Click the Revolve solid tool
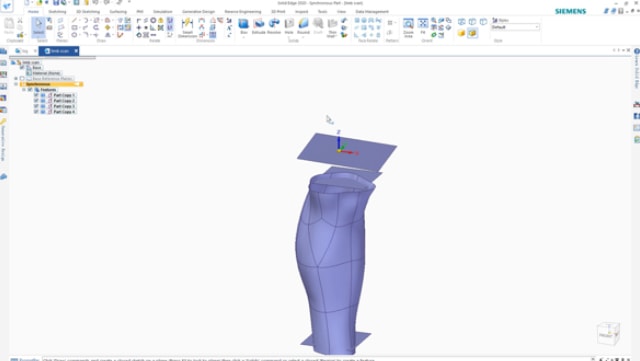 pos(274,26)
